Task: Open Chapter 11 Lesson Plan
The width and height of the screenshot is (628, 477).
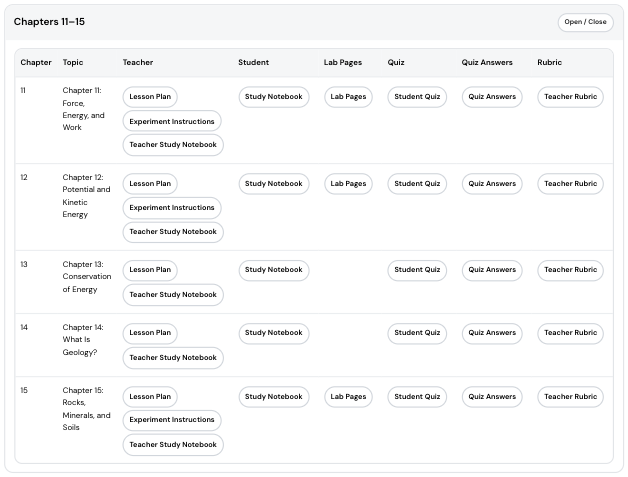Action: tap(150, 97)
